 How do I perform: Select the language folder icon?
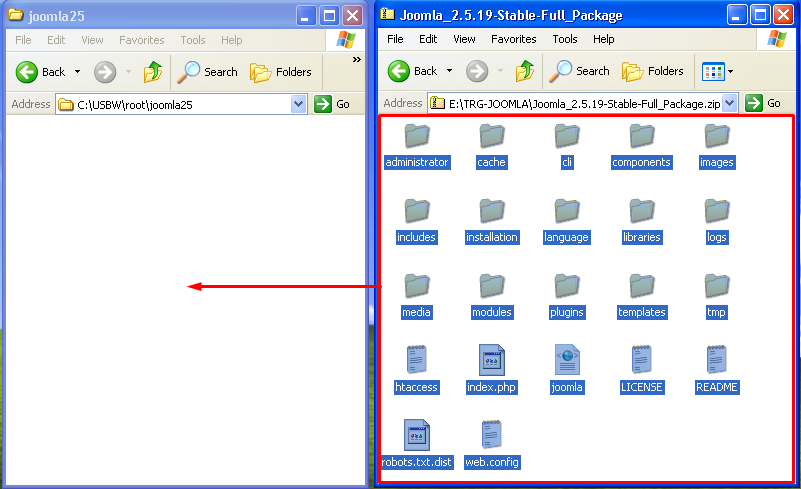point(567,211)
